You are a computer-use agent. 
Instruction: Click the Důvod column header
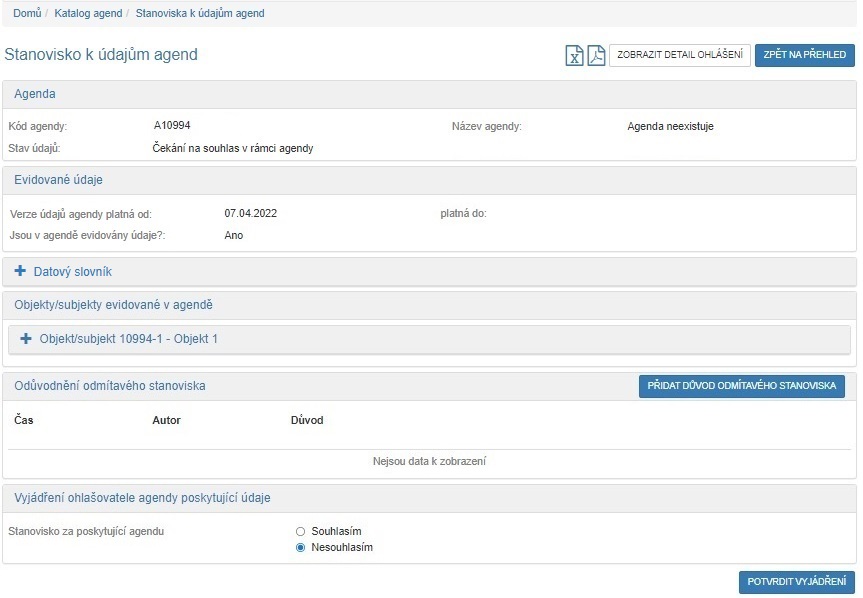[307, 420]
